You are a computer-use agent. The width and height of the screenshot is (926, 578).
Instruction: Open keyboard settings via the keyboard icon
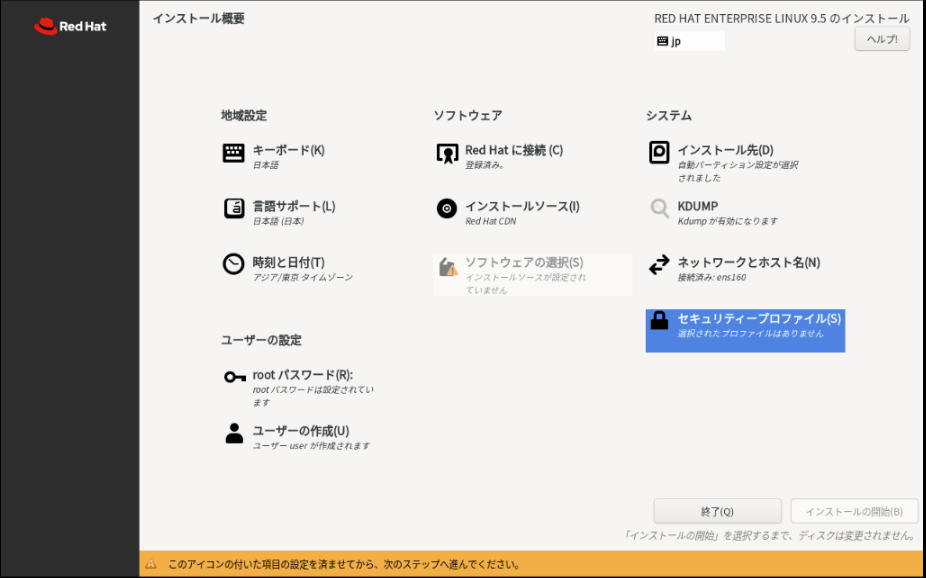click(232, 153)
